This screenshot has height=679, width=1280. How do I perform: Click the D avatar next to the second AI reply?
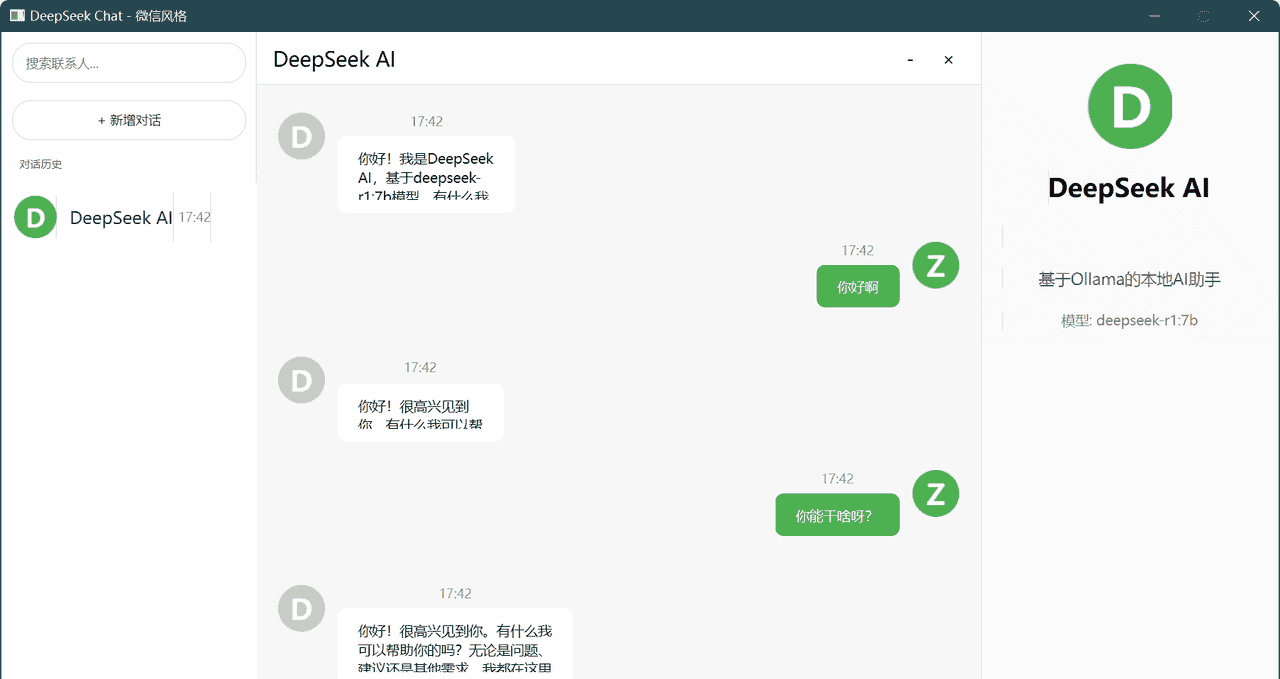(301, 380)
